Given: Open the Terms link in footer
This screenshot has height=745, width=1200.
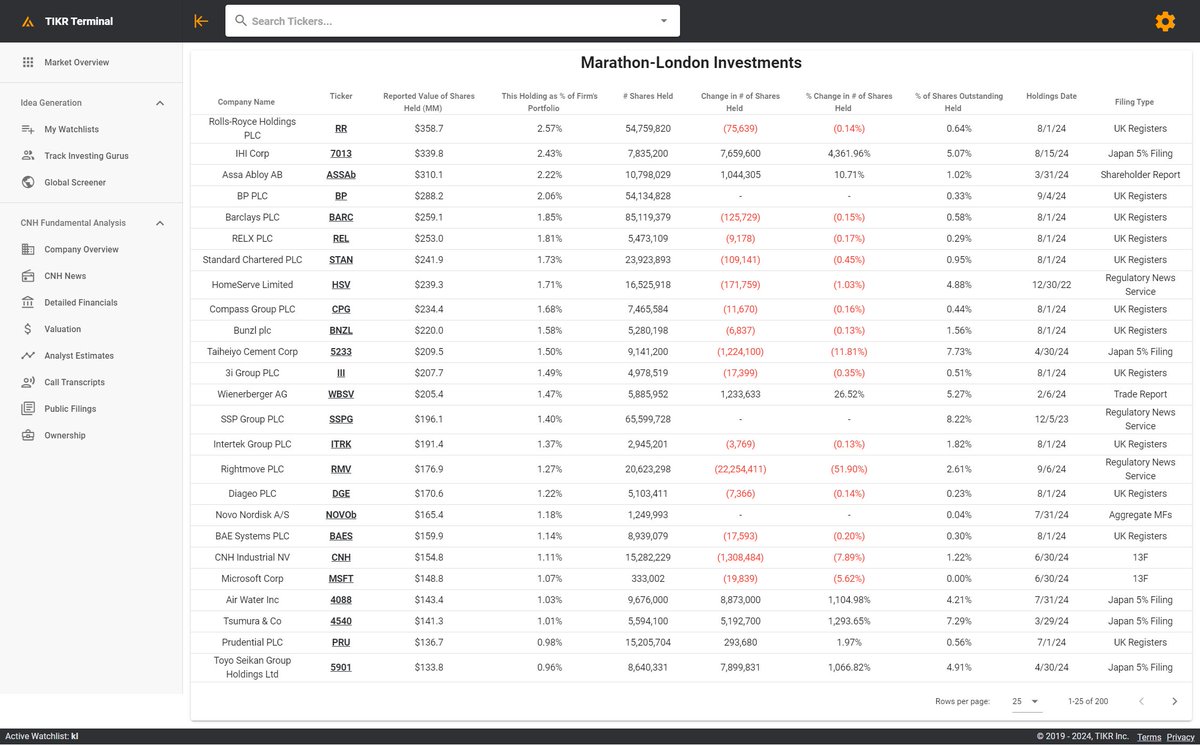Looking at the screenshot, I should click(x=1149, y=737).
